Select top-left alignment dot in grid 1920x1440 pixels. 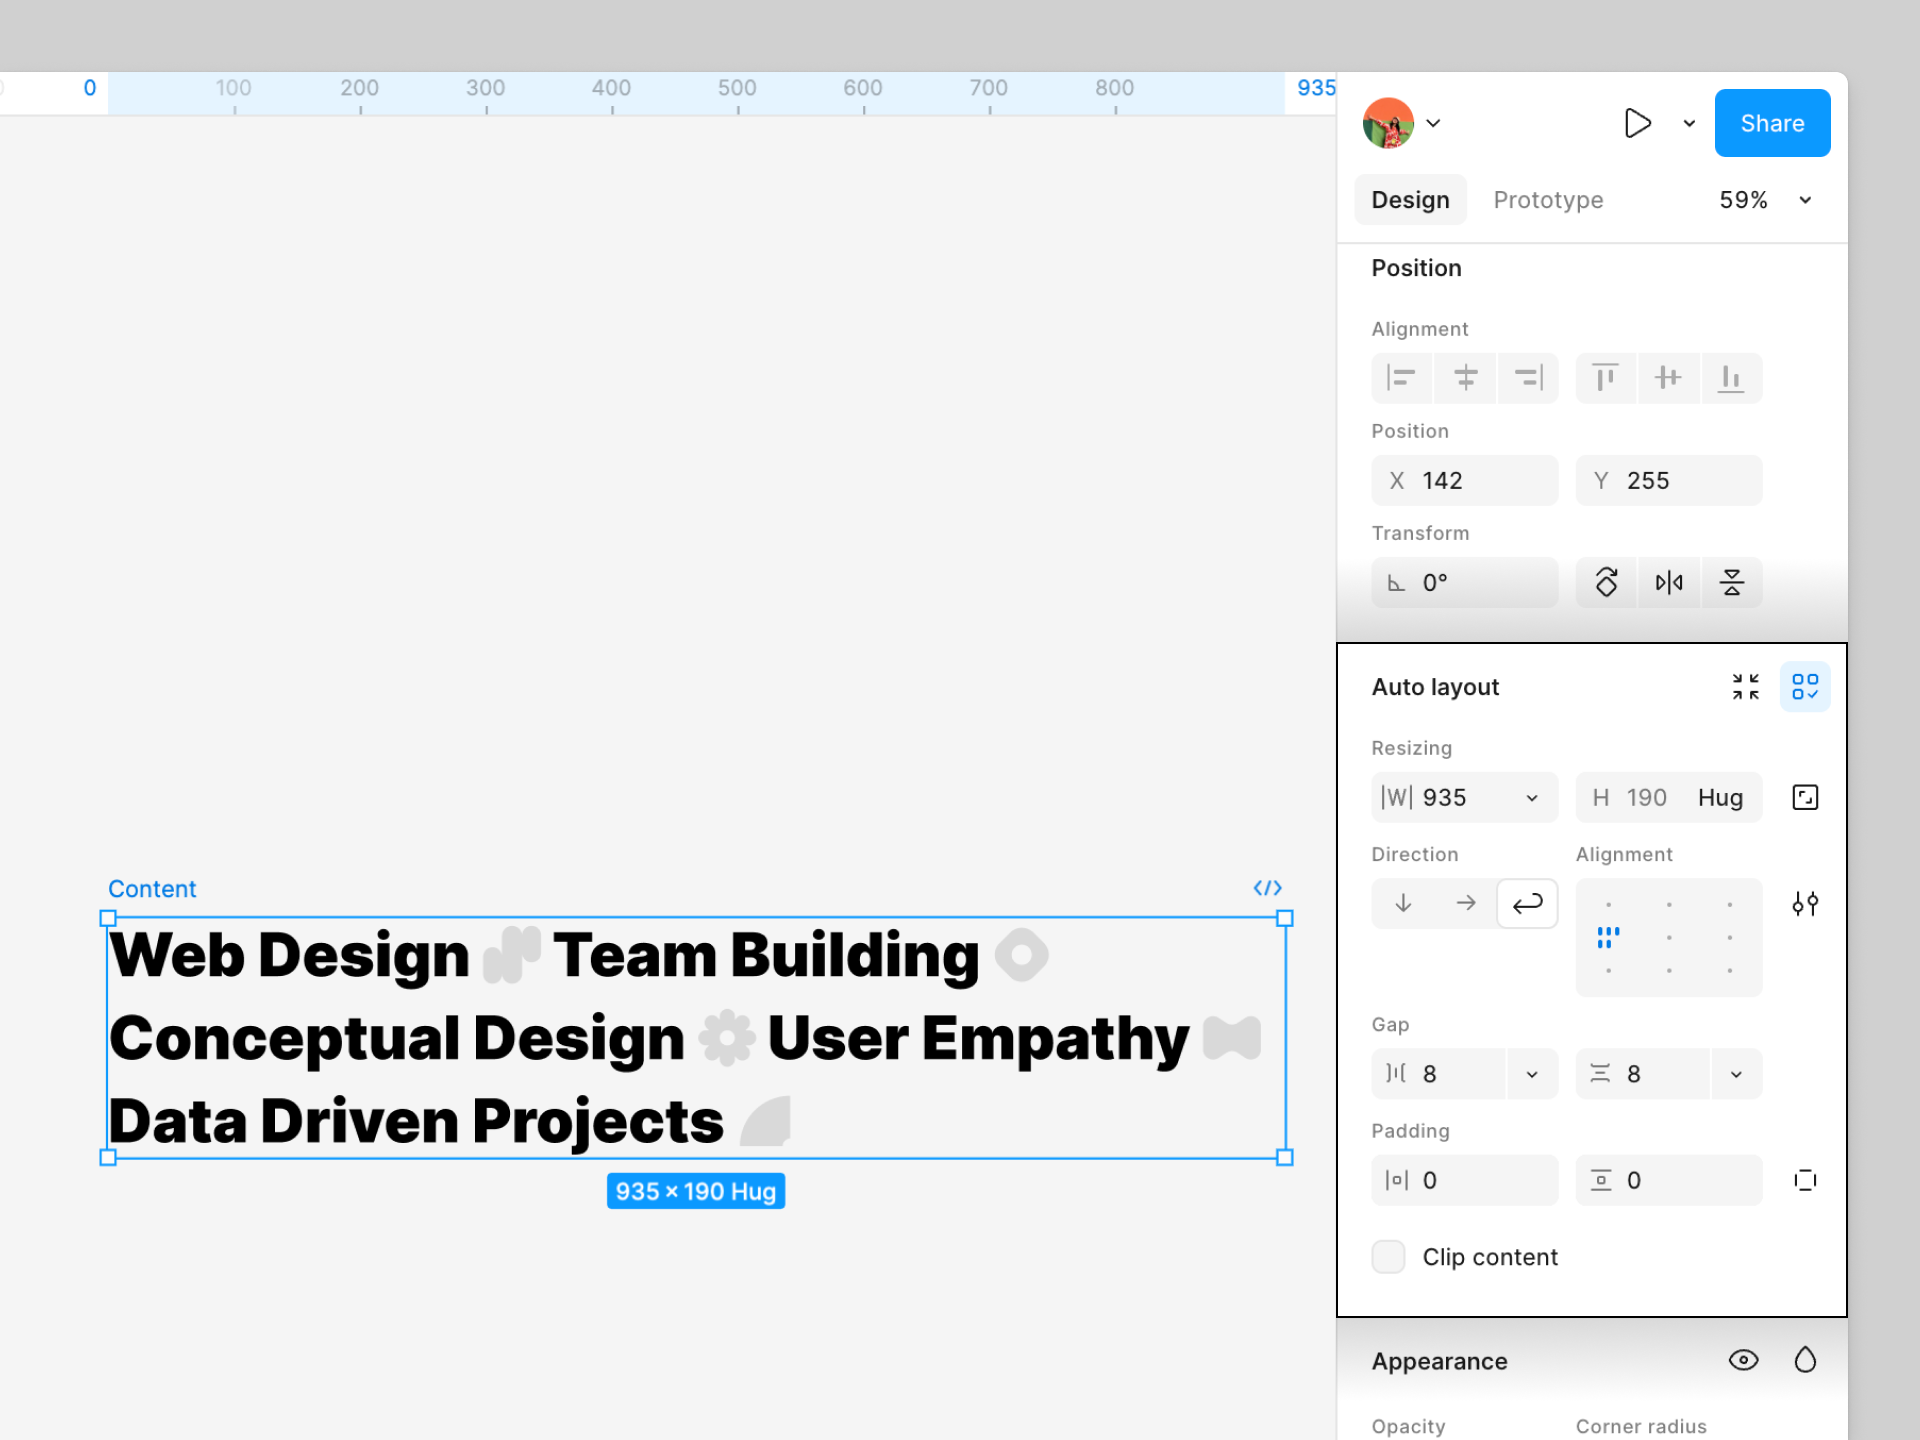(x=1608, y=905)
